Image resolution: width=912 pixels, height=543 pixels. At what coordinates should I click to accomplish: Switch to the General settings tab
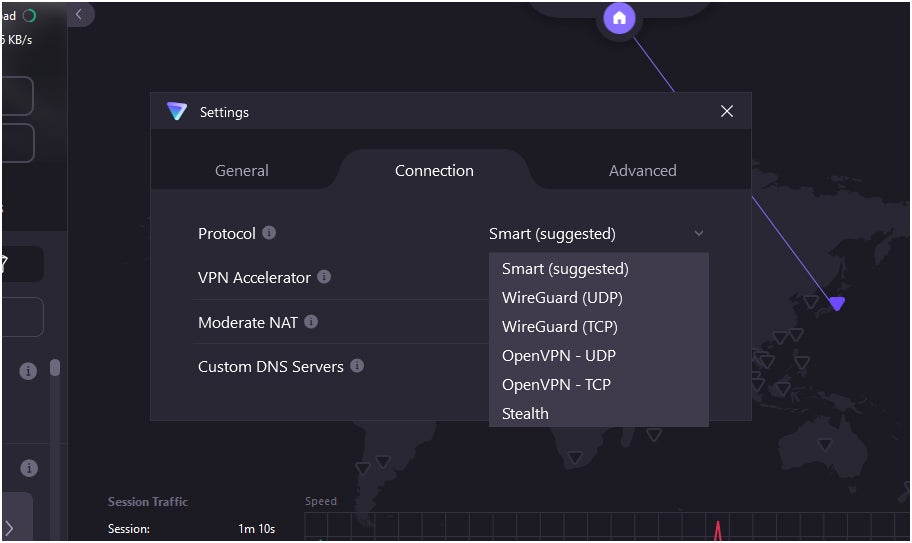(x=241, y=170)
